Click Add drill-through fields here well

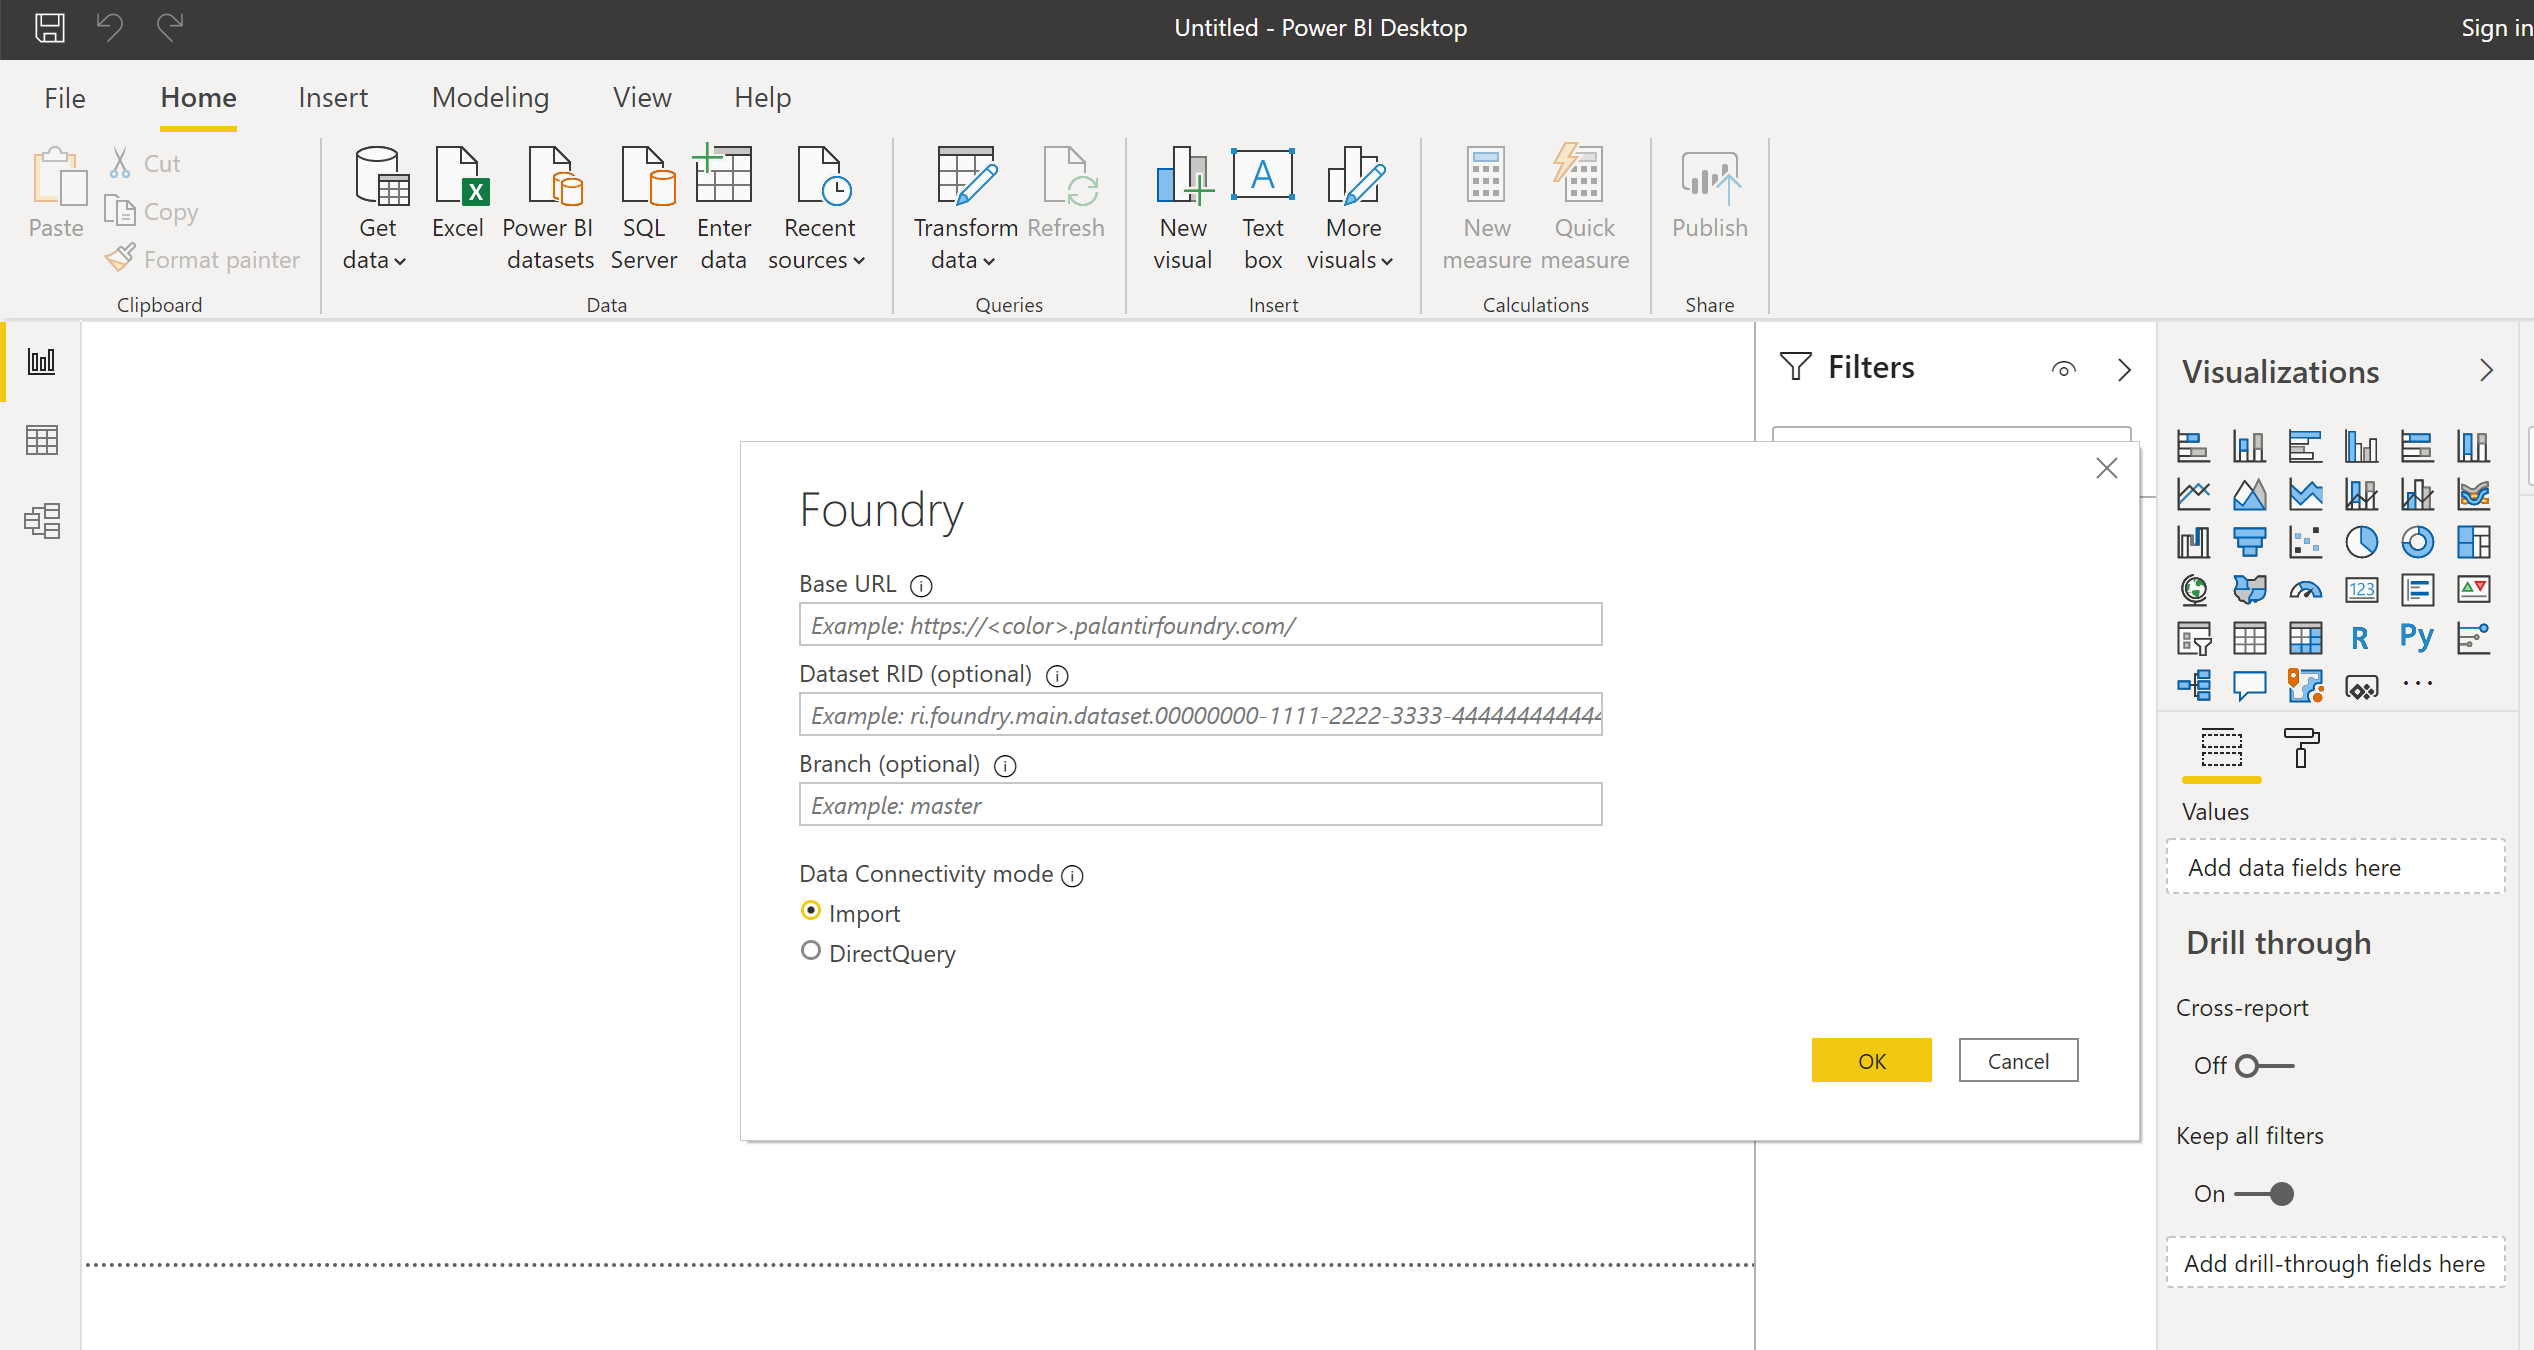(2336, 1263)
